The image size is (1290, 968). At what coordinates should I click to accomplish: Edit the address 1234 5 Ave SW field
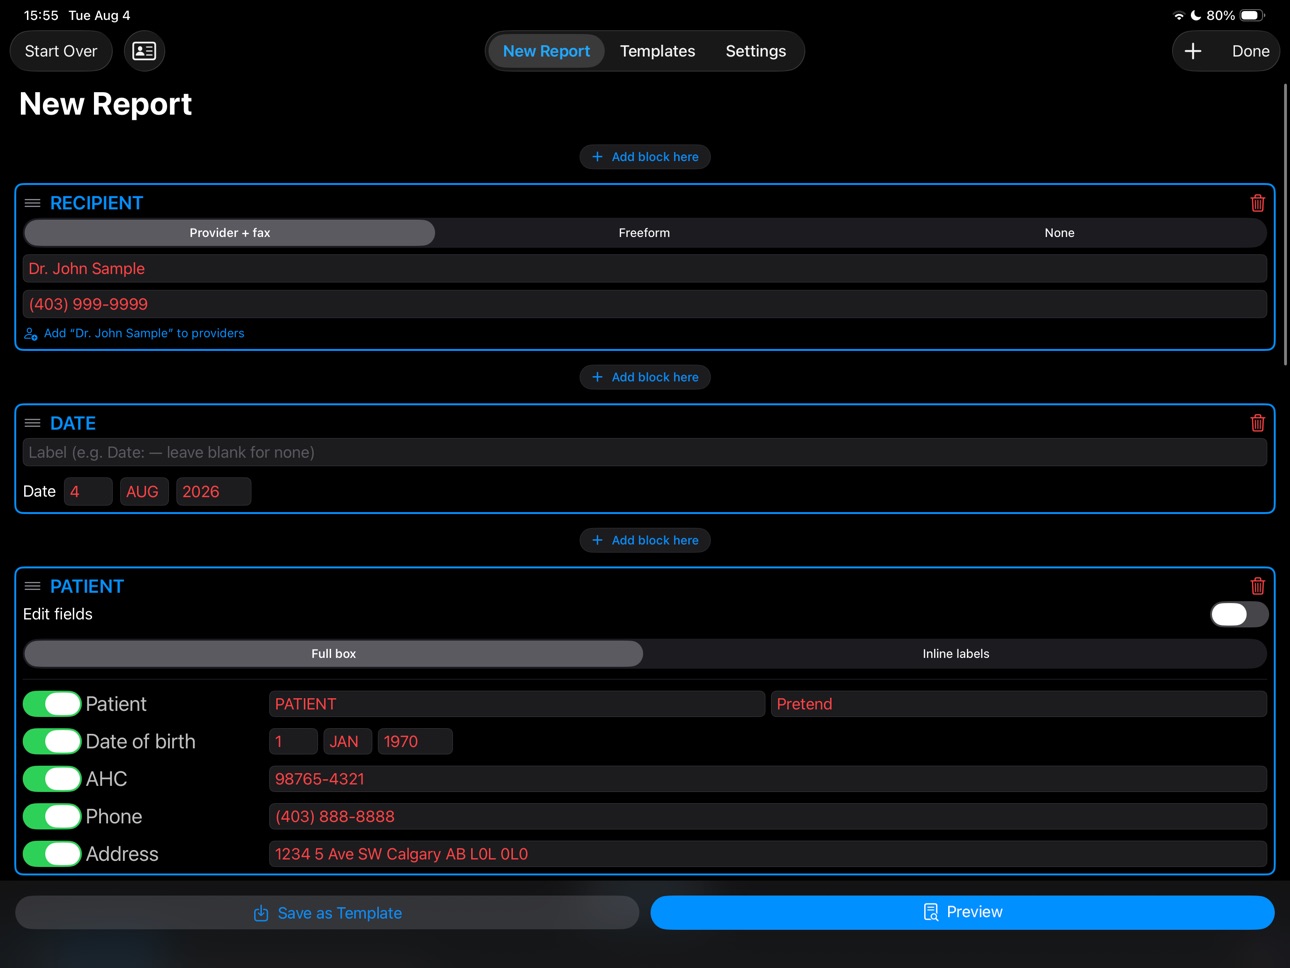coord(768,854)
